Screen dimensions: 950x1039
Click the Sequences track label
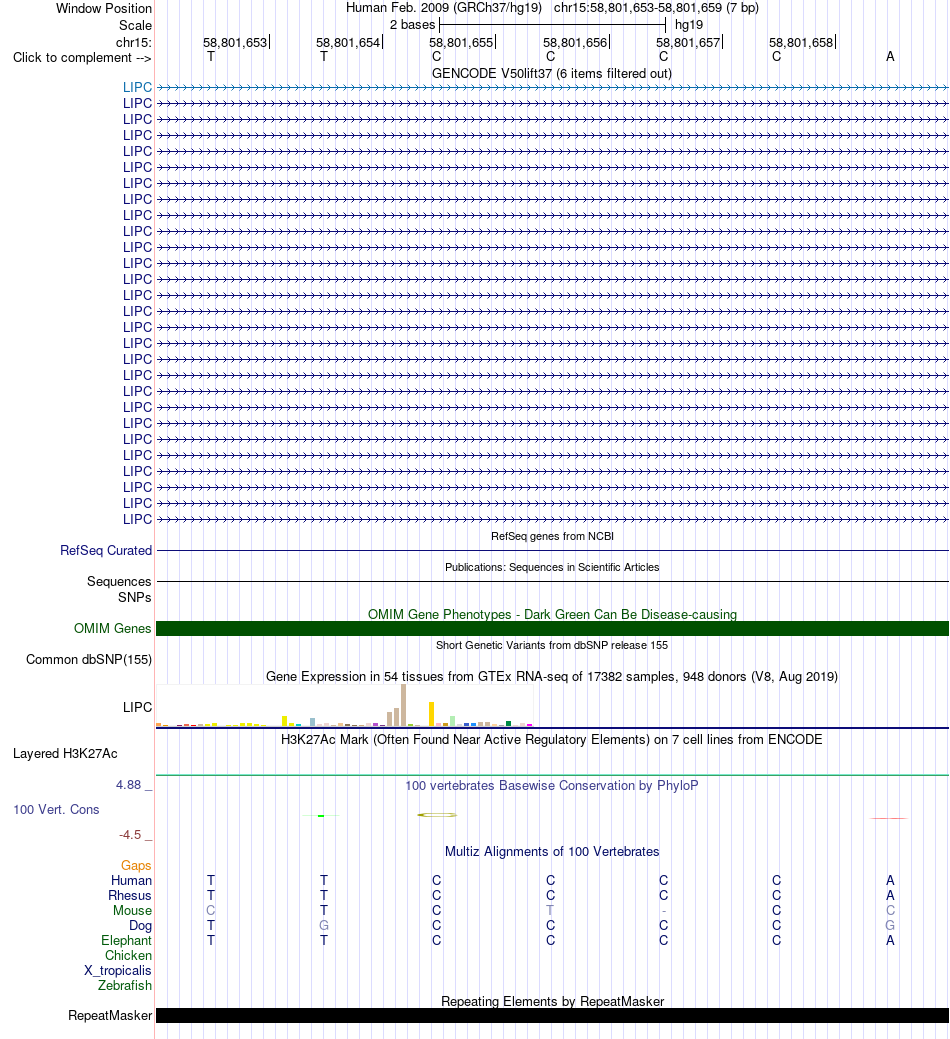point(119,582)
